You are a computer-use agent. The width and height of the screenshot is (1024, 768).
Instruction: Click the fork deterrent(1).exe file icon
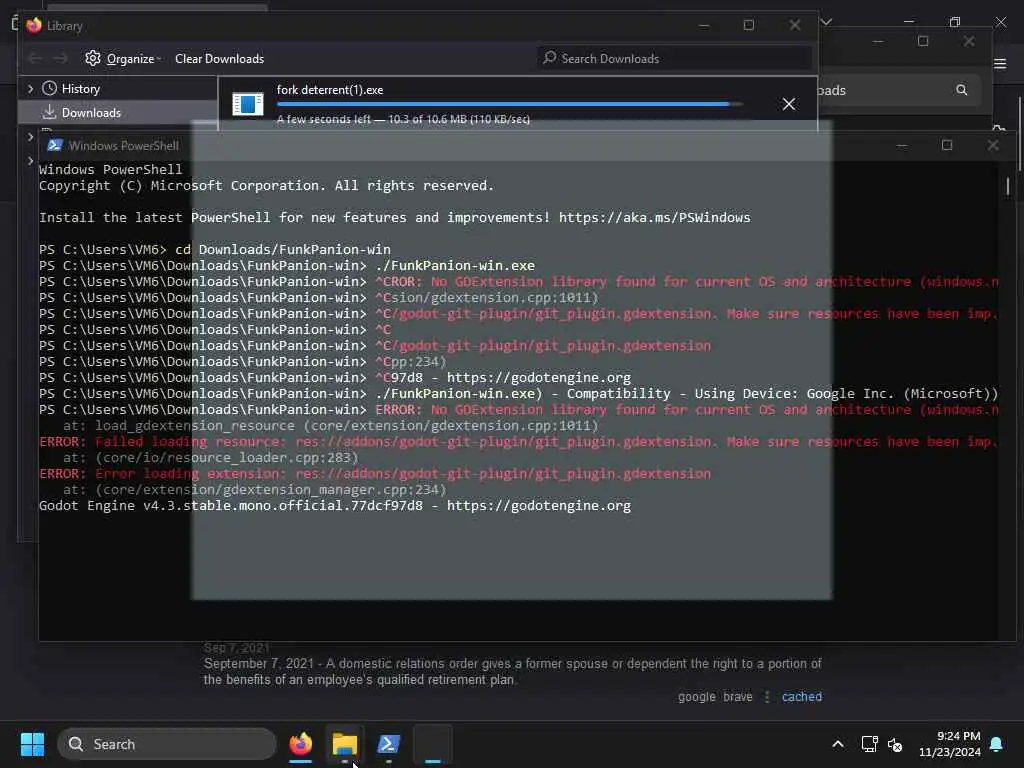pos(248,104)
